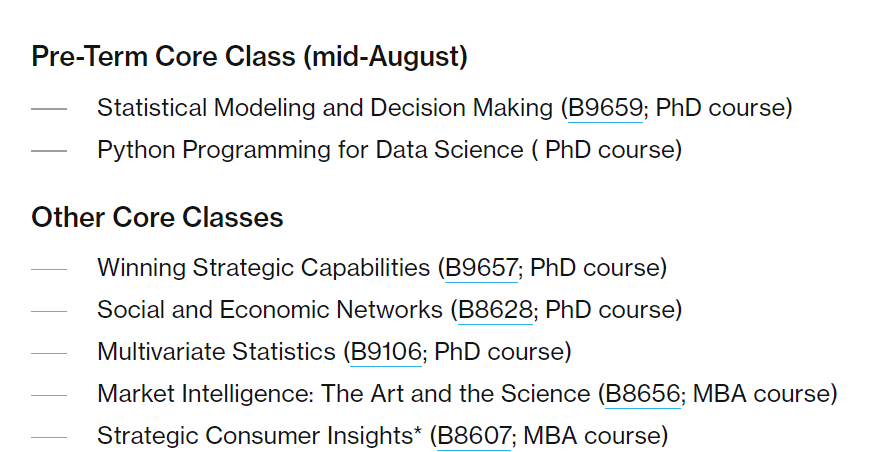The width and height of the screenshot is (887, 452).
Task: Follow the B8628 Social and Economic Networks link
Action: (495, 310)
